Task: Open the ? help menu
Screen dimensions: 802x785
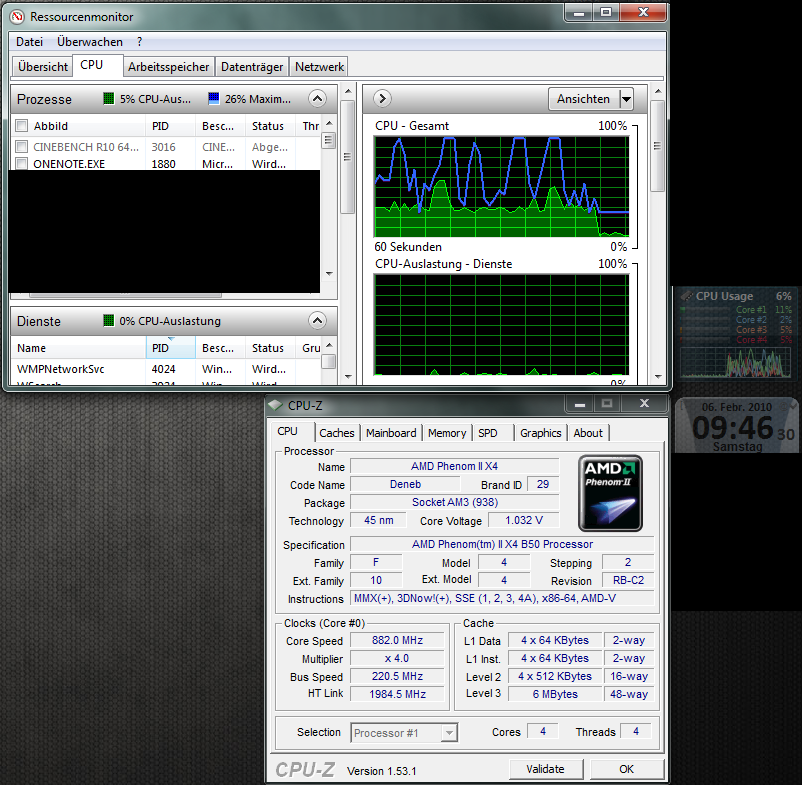Action: tap(140, 42)
